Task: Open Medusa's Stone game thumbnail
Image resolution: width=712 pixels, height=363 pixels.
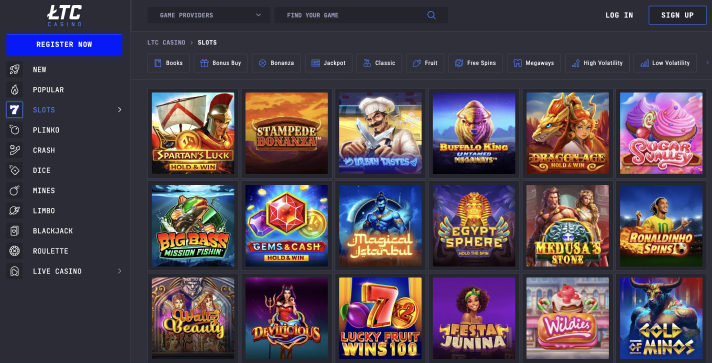Action: tap(567, 226)
